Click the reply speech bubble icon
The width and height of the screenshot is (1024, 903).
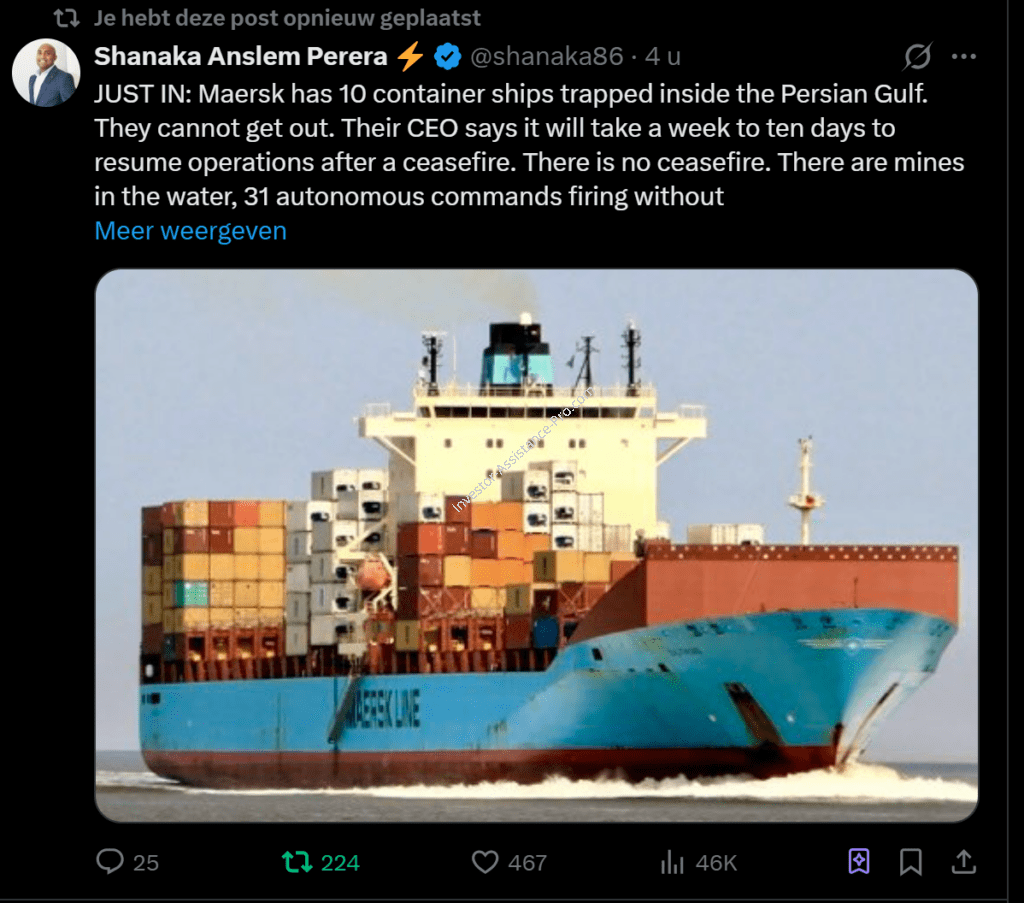[110, 861]
